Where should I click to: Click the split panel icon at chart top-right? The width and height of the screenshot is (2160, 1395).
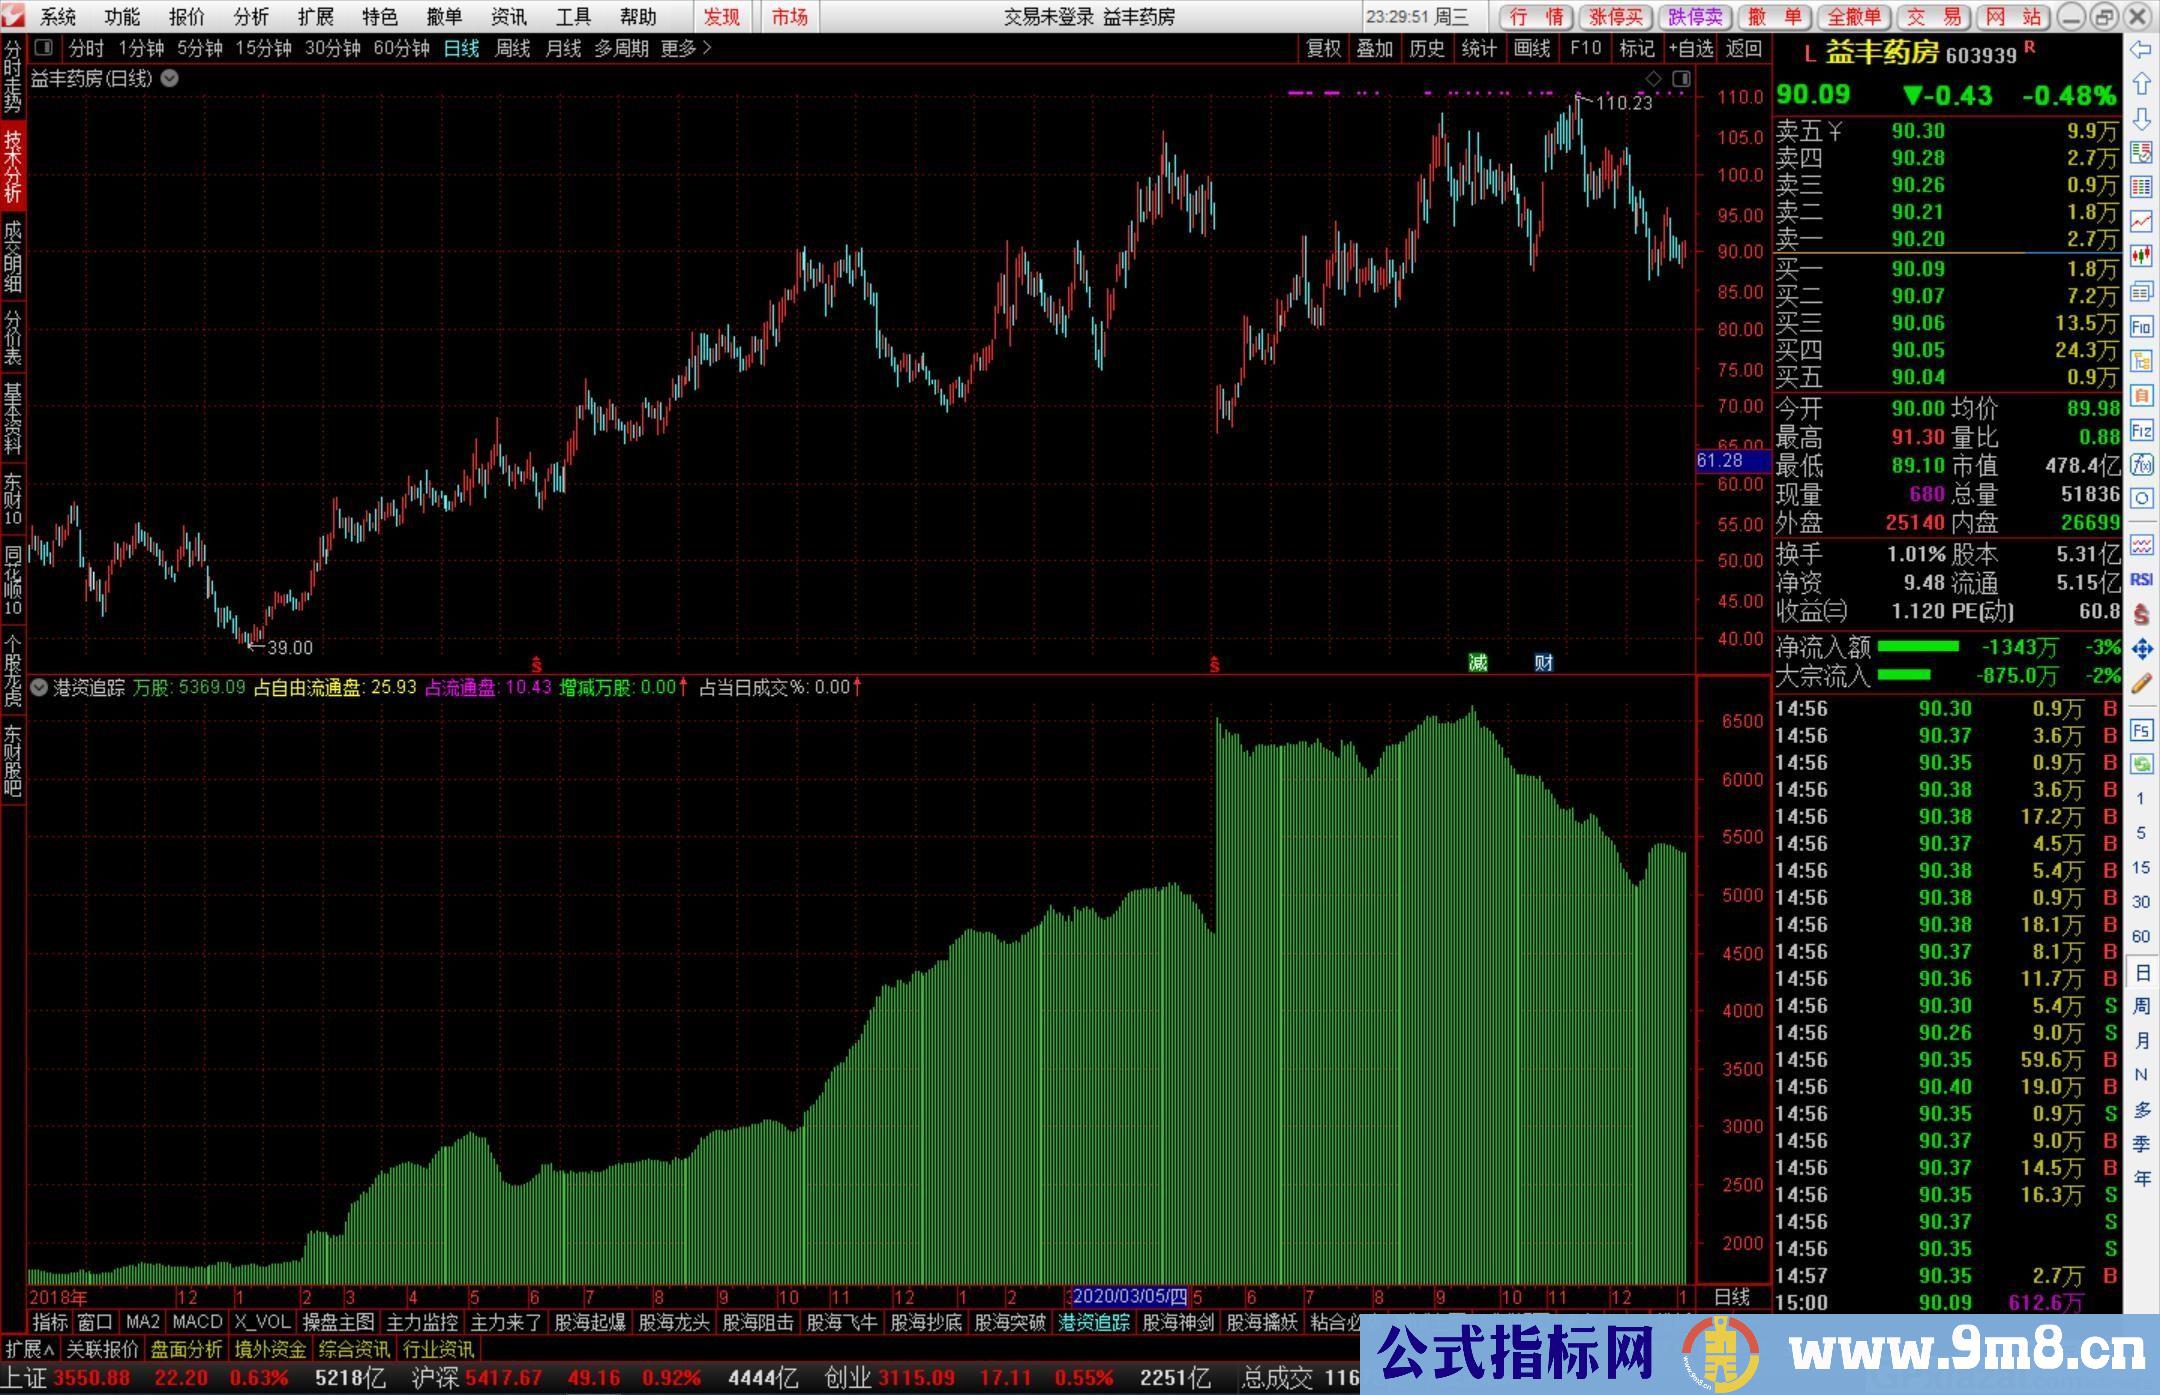pos(1681,78)
